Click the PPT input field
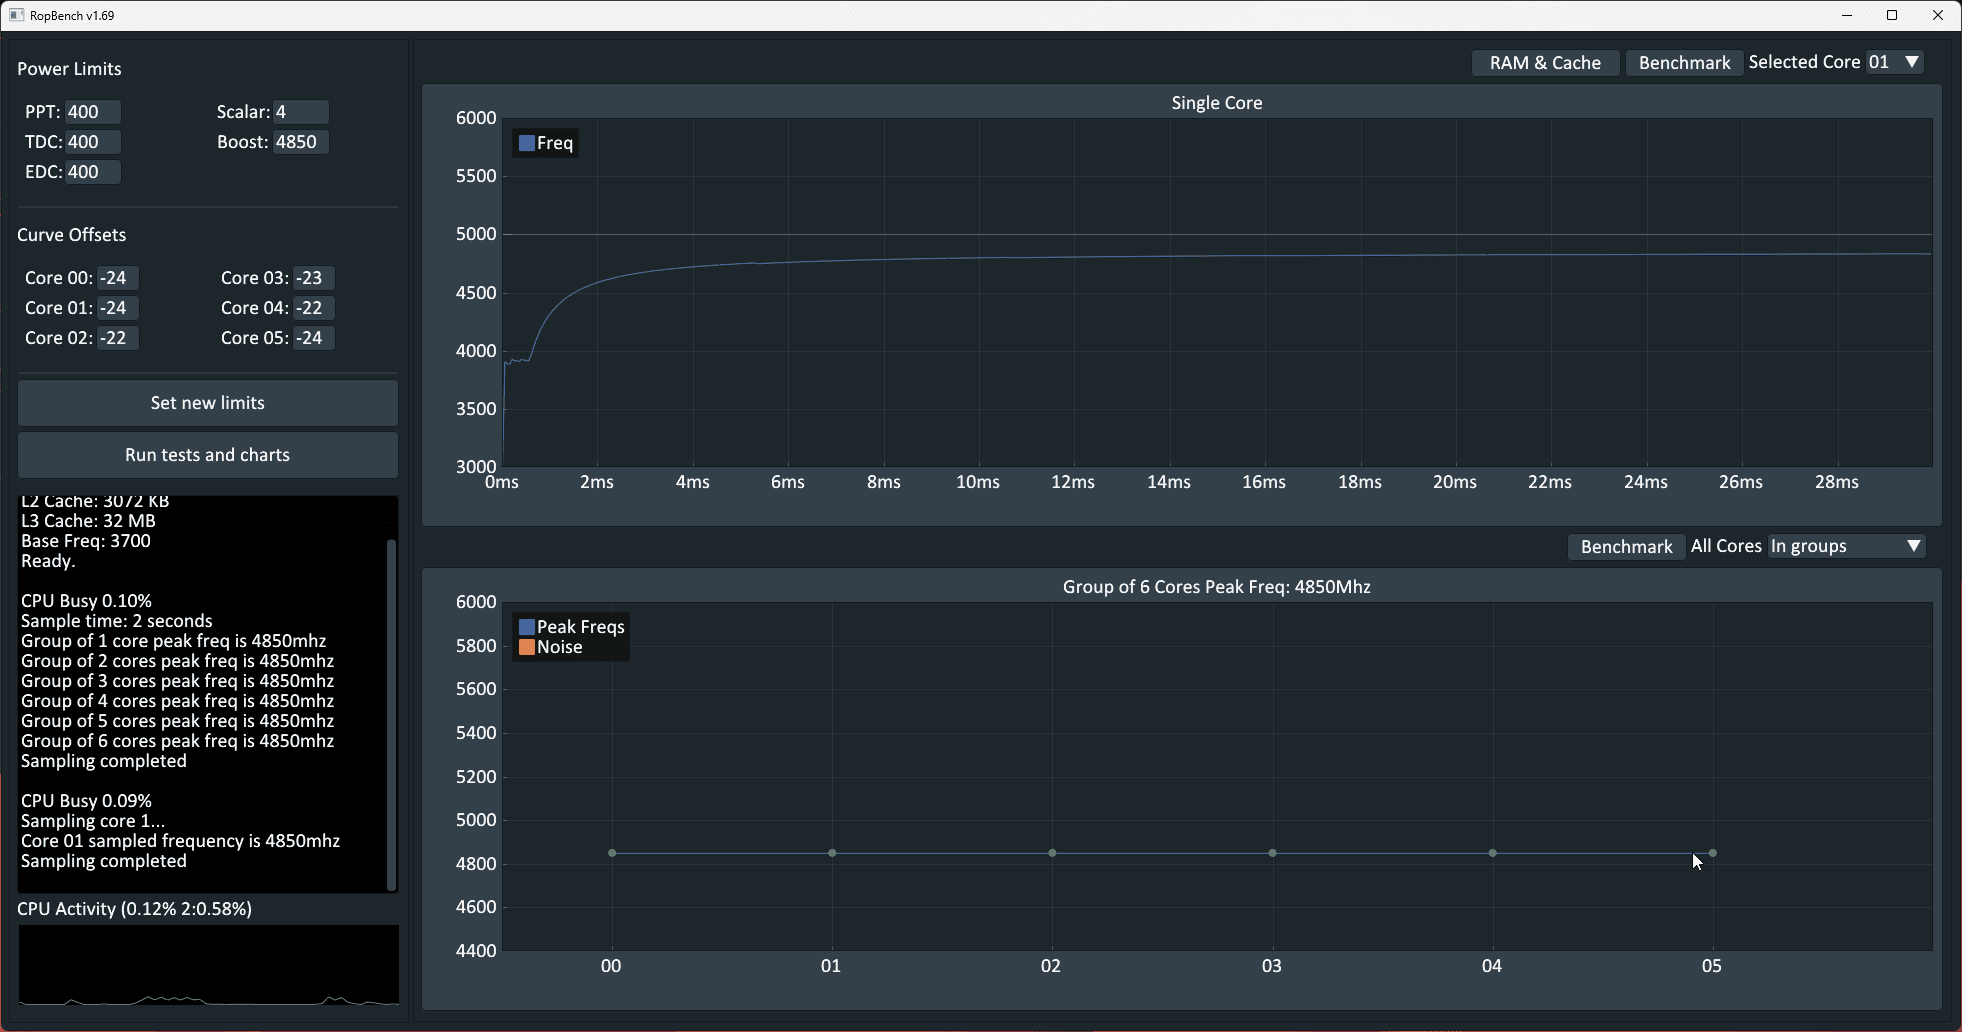1962x1032 pixels. (93, 112)
